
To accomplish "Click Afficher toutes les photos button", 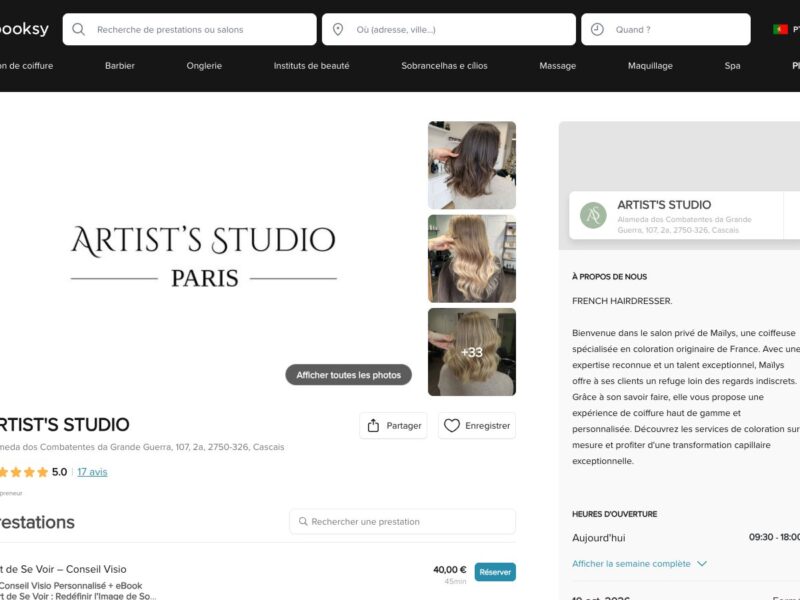I will click(x=348, y=375).
